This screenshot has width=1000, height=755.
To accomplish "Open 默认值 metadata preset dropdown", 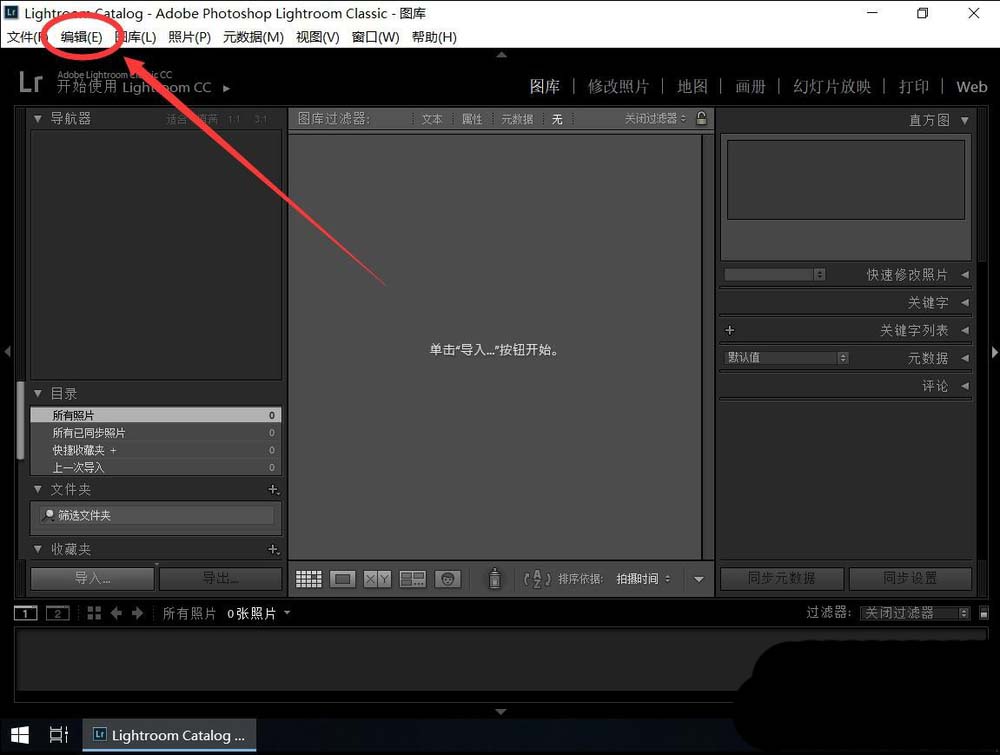I will click(786, 358).
